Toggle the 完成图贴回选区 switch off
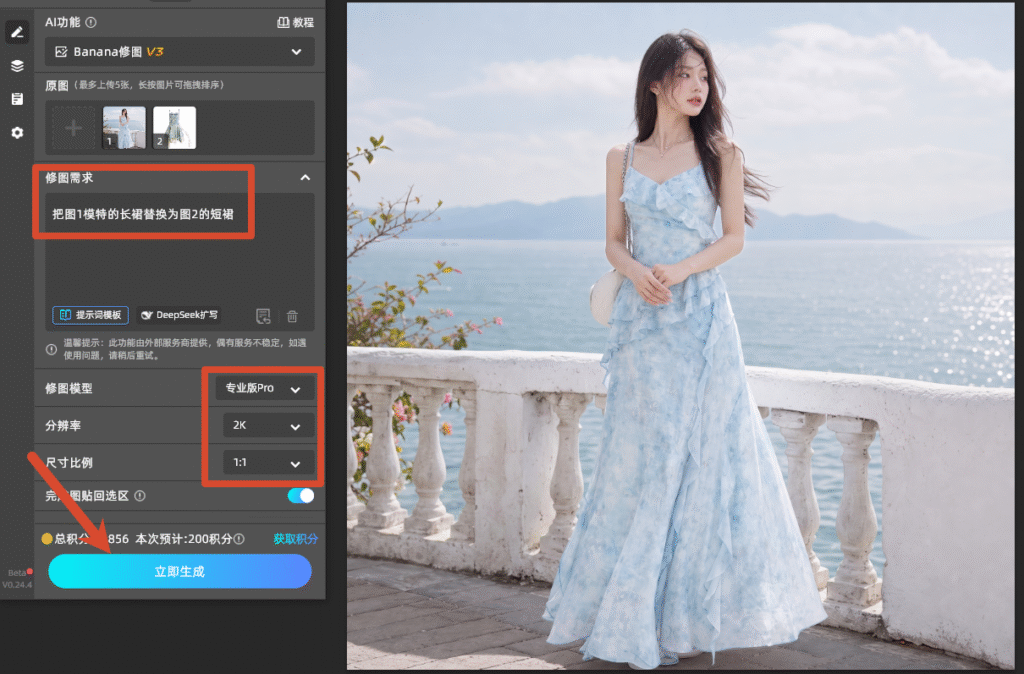 click(x=300, y=496)
